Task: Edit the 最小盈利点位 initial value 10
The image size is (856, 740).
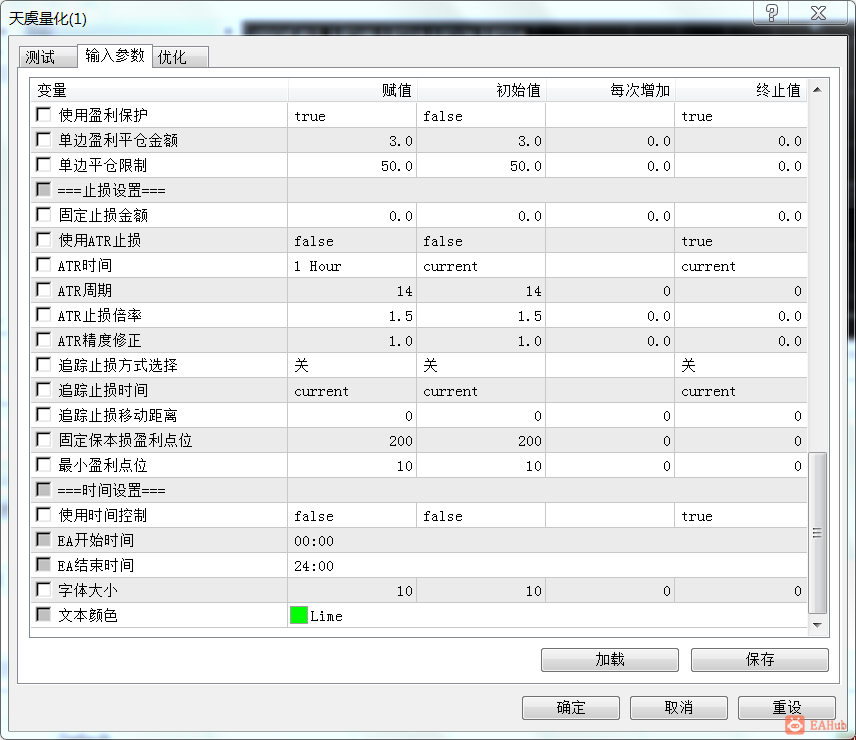Action: point(481,466)
